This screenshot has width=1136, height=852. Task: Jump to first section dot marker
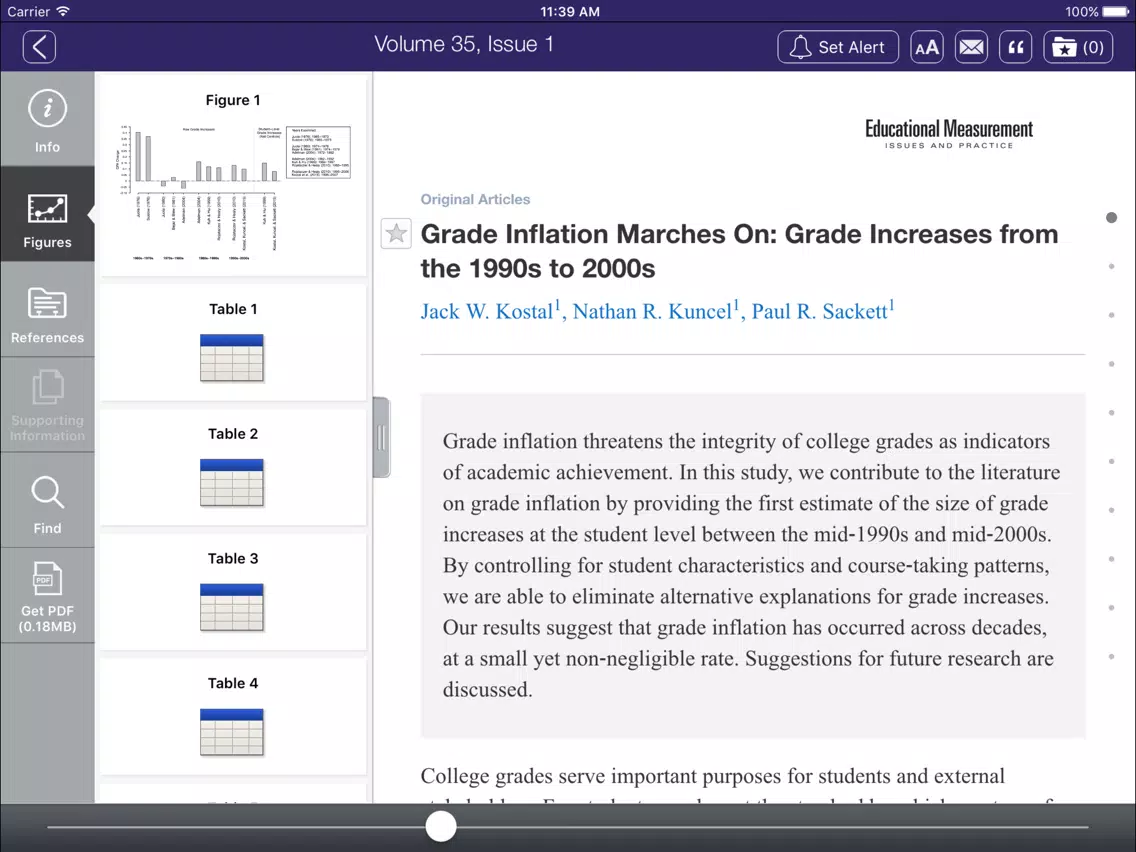click(x=1111, y=217)
